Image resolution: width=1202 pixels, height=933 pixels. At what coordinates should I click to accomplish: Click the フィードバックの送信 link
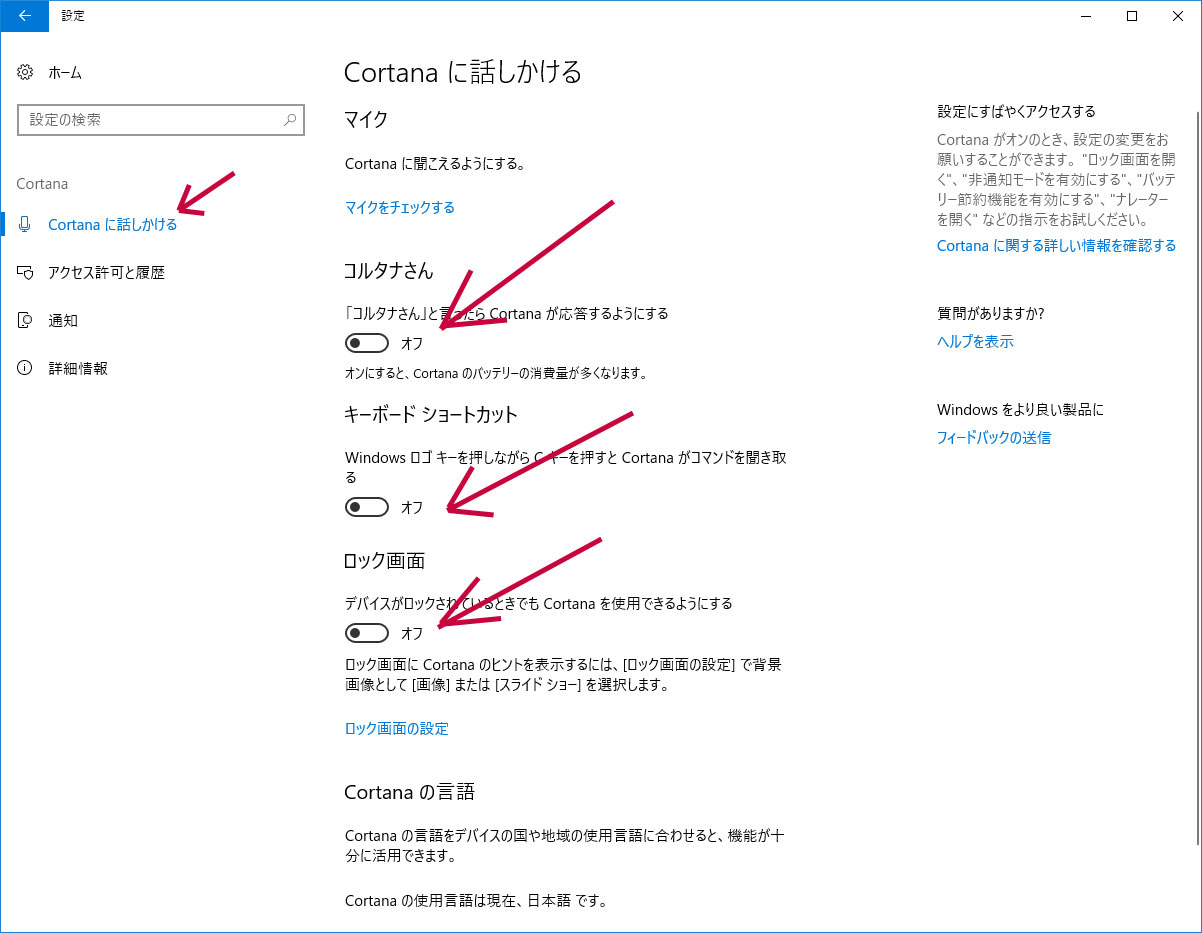[994, 437]
